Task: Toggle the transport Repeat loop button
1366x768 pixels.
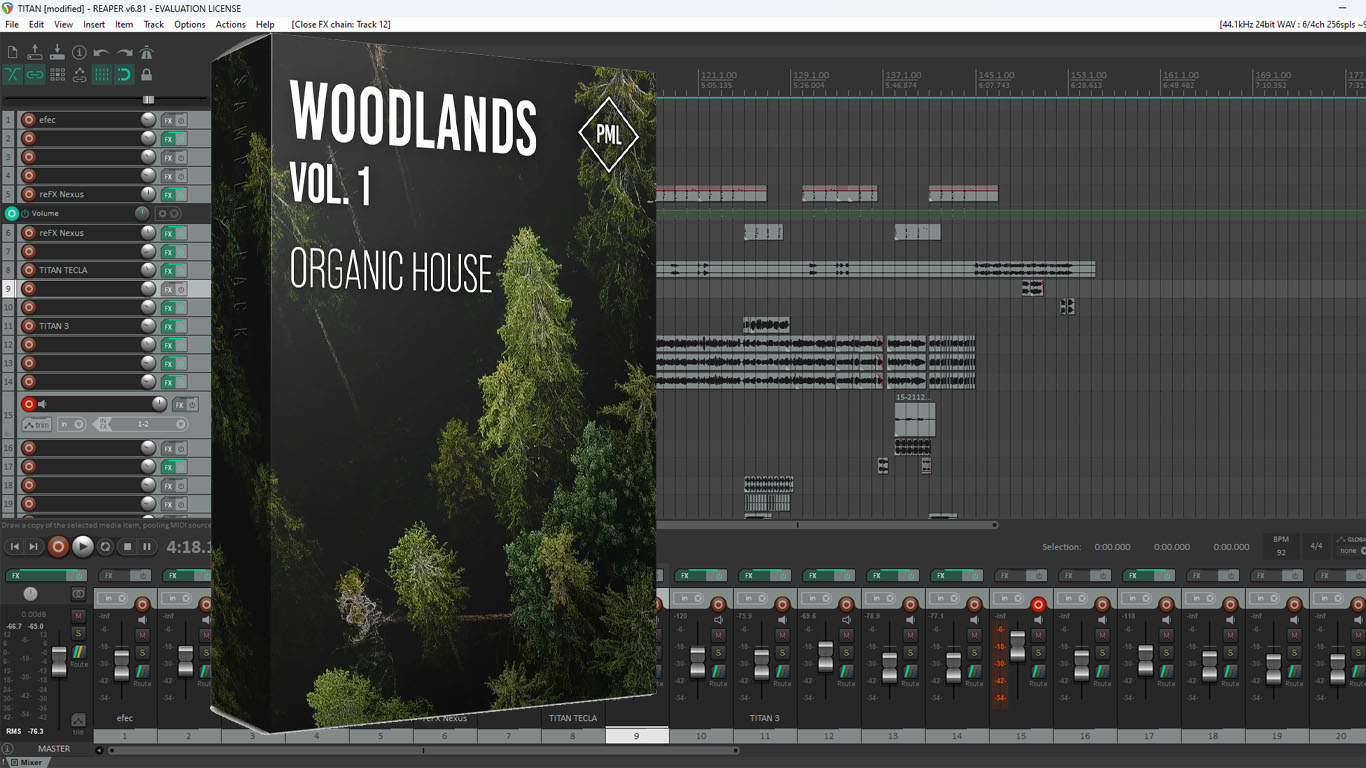Action: tap(105, 547)
